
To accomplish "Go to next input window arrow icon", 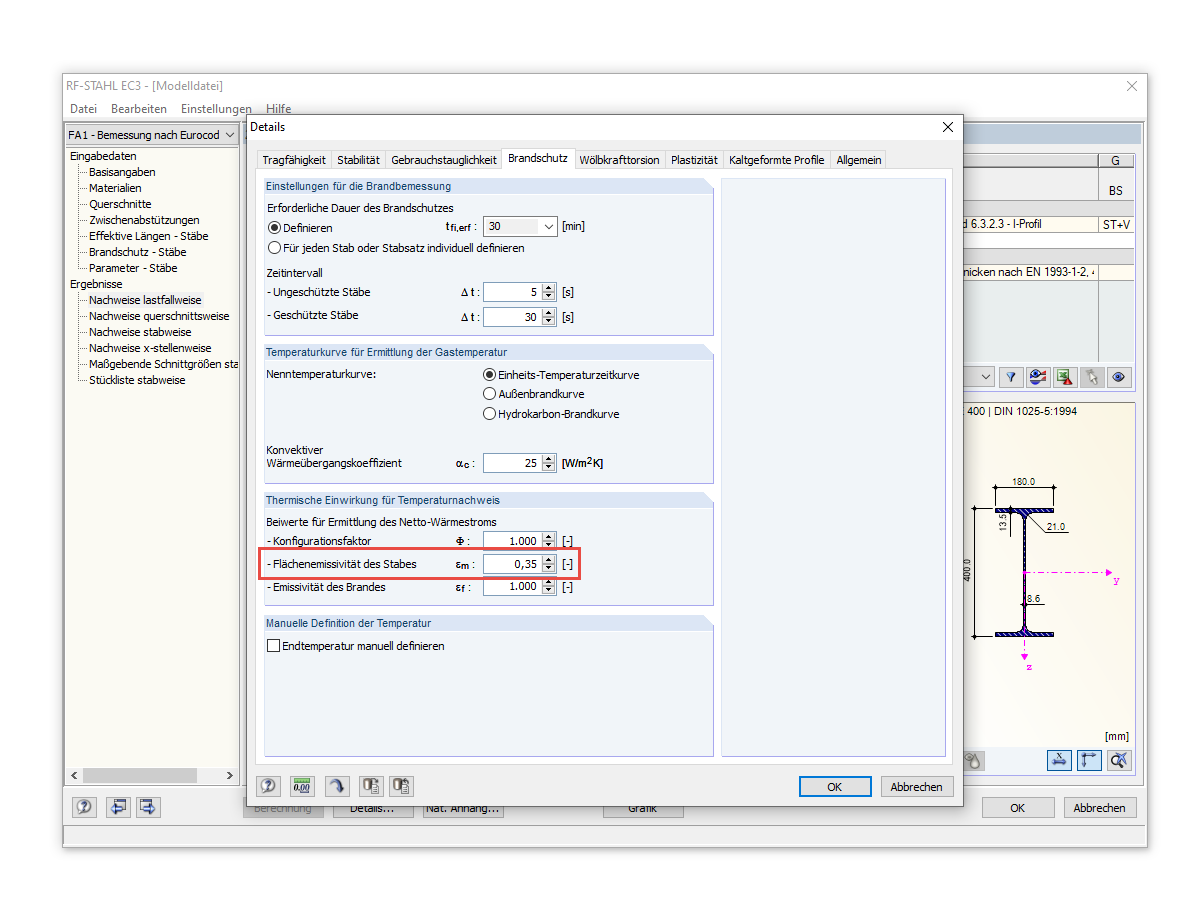I will click(x=148, y=807).
